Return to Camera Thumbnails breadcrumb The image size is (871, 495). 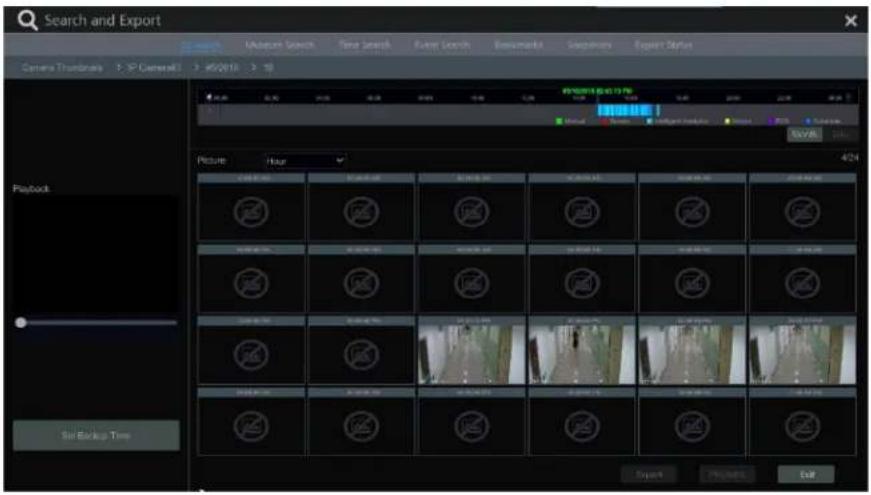click(62, 68)
